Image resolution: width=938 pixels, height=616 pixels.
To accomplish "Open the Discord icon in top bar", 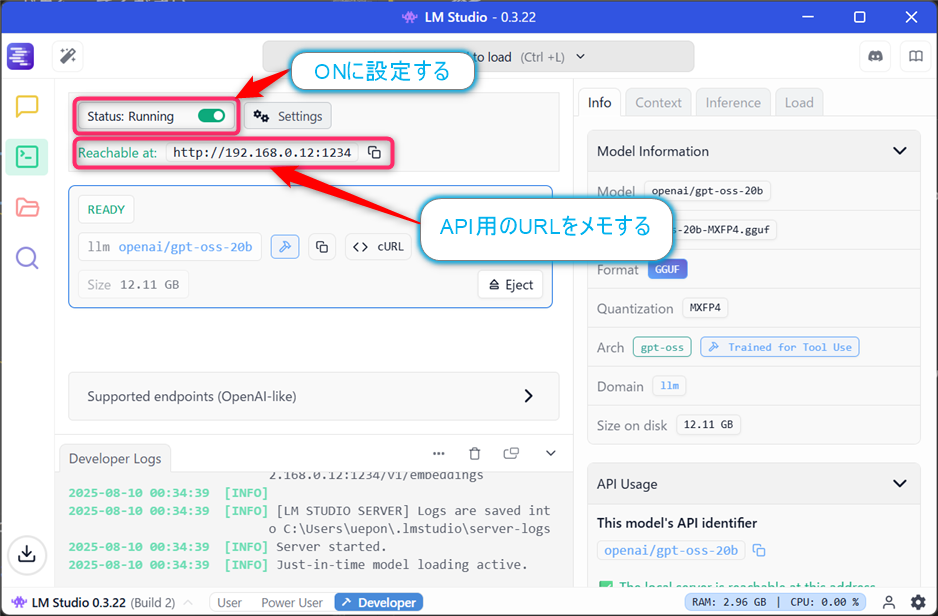I will [x=875, y=56].
